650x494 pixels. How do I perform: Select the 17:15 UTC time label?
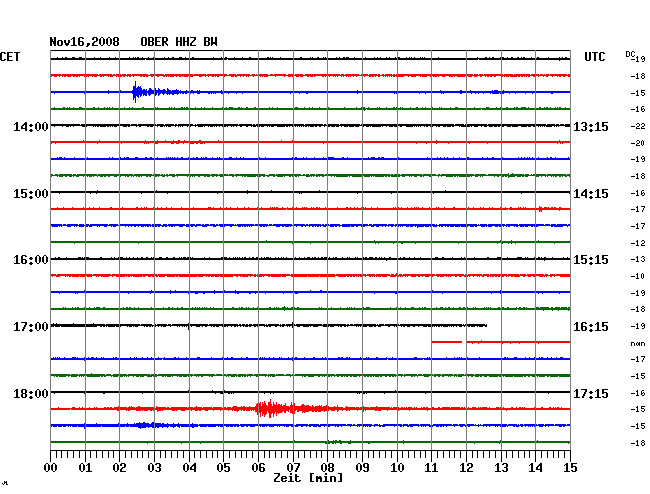591,393
